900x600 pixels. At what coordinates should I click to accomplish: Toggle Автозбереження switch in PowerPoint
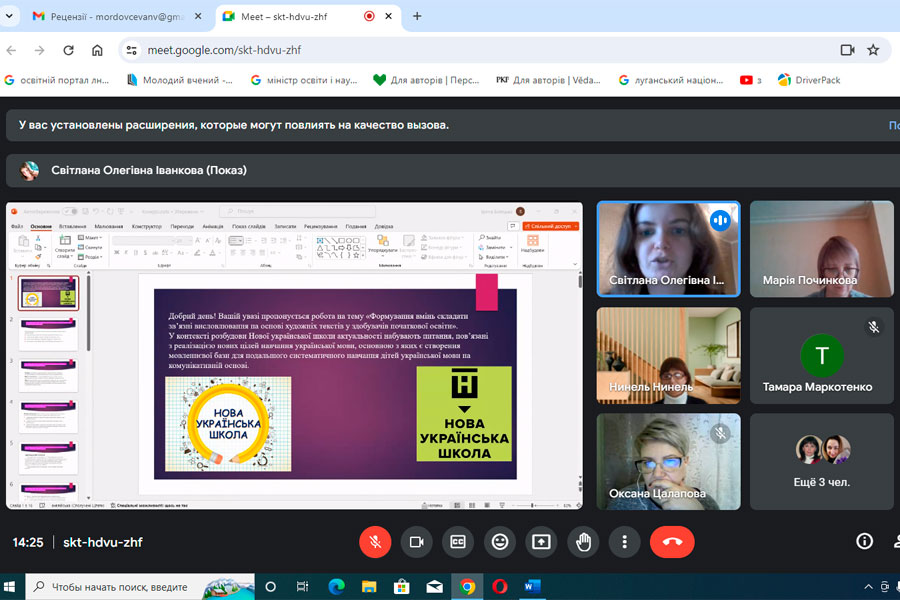click(x=69, y=211)
